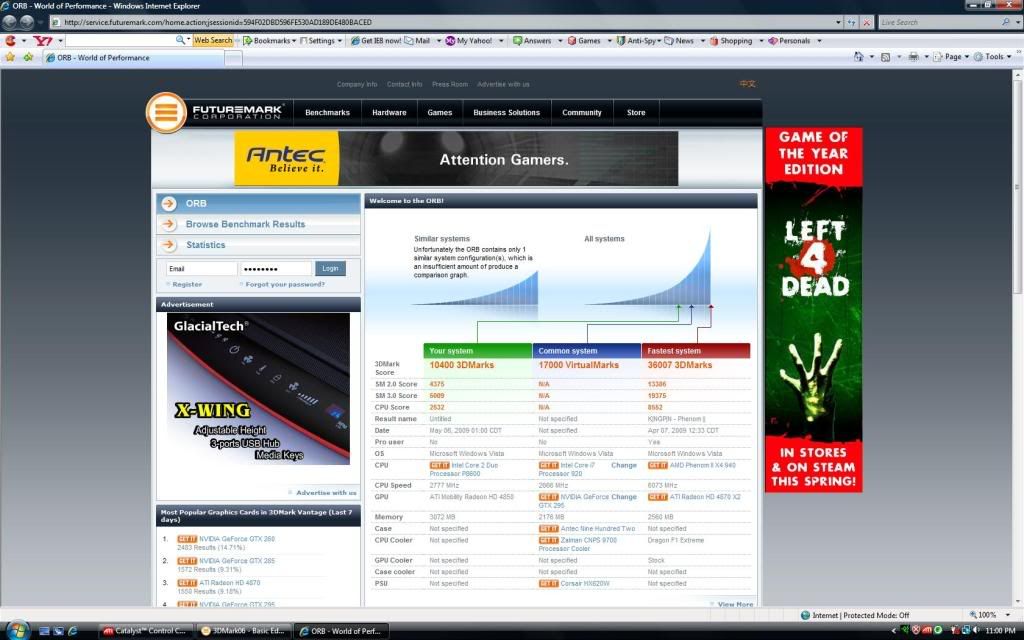1024x640 pixels.
Task: Click the Yahoo toolbar search text box
Action: click(x=120, y=40)
